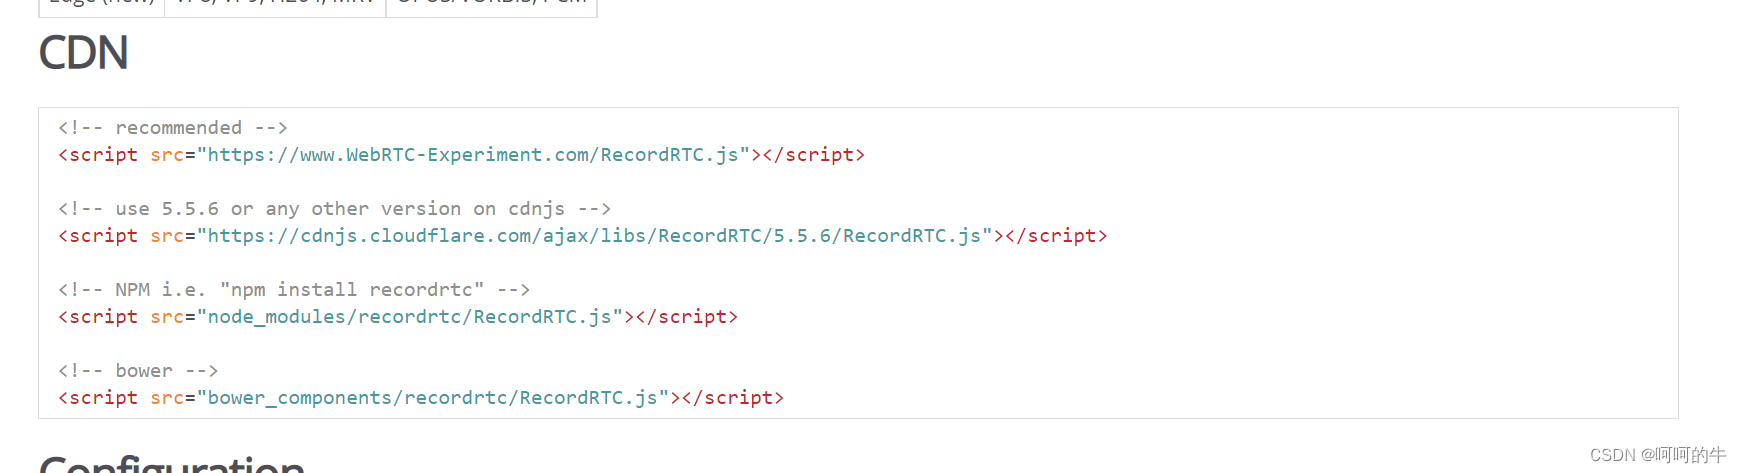The image size is (1742, 473).
Task: Click the src attribute on the node_modules line
Action: [167, 317]
